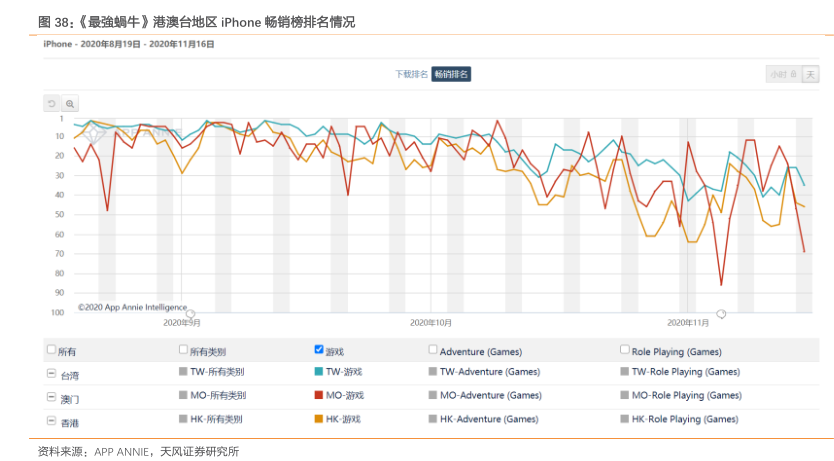
Task: Click the gray MO-Role Playing (Games) swatch
Action: click(x=625, y=395)
